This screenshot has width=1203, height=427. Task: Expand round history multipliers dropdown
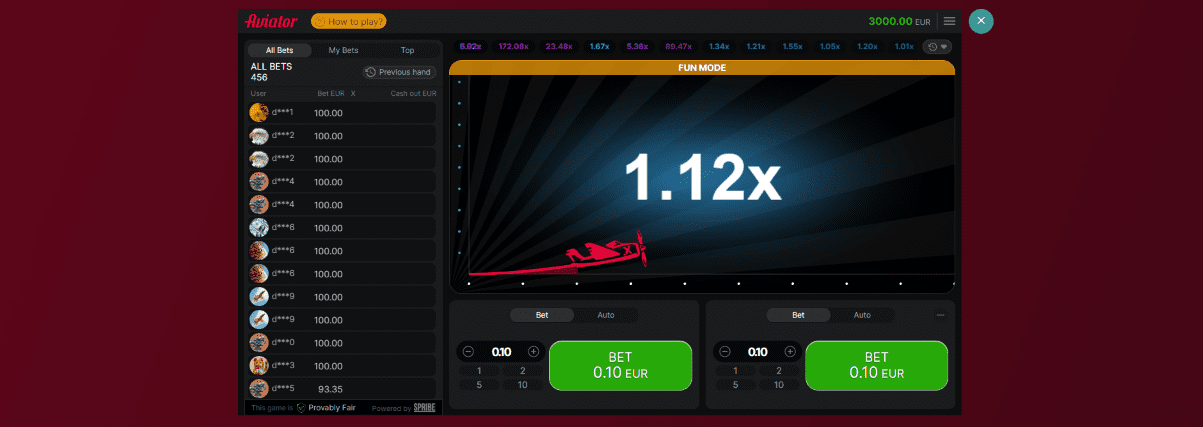coord(937,46)
